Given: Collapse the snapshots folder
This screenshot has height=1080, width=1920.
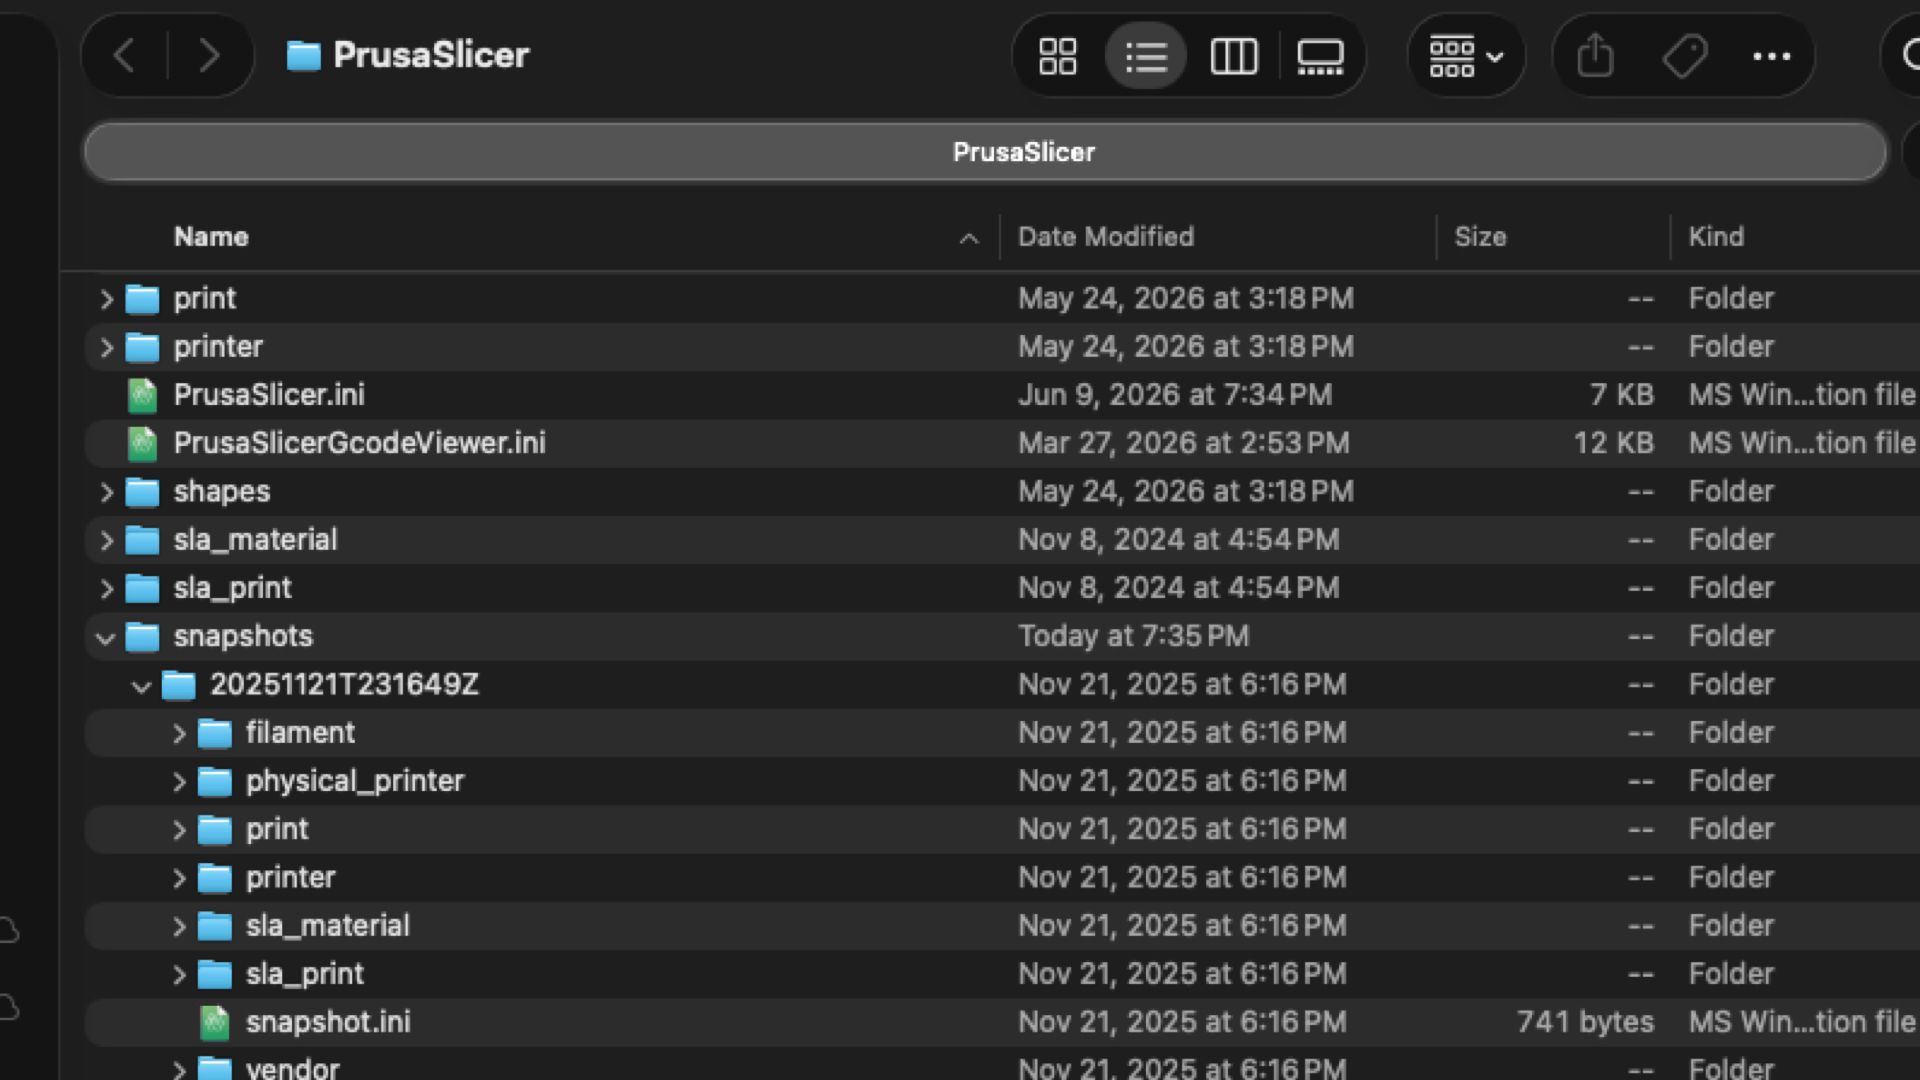Looking at the screenshot, I should click(105, 637).
